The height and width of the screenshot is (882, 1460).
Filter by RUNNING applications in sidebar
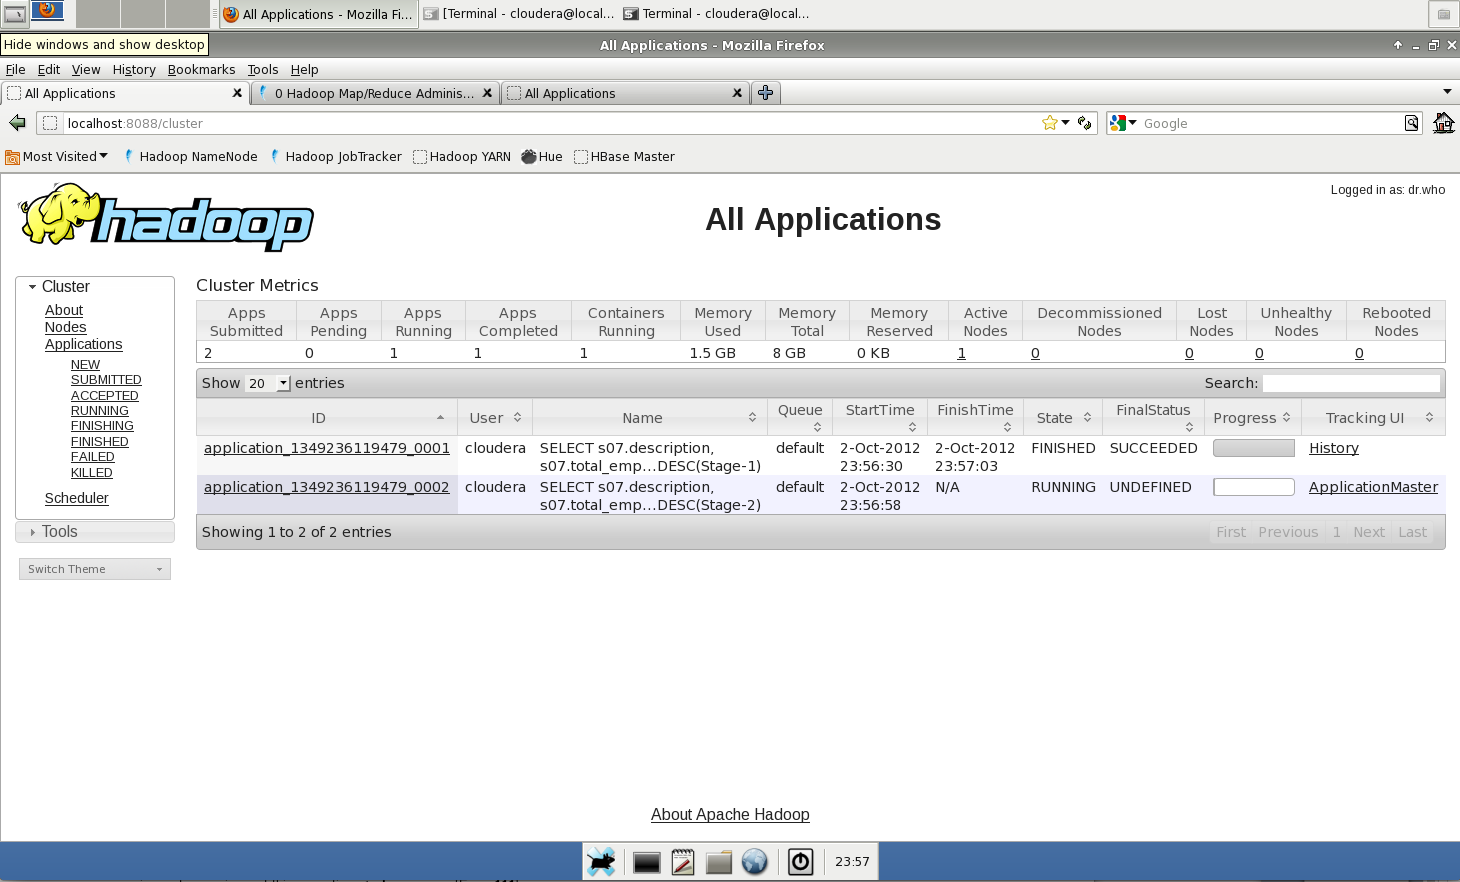point(99,411)
